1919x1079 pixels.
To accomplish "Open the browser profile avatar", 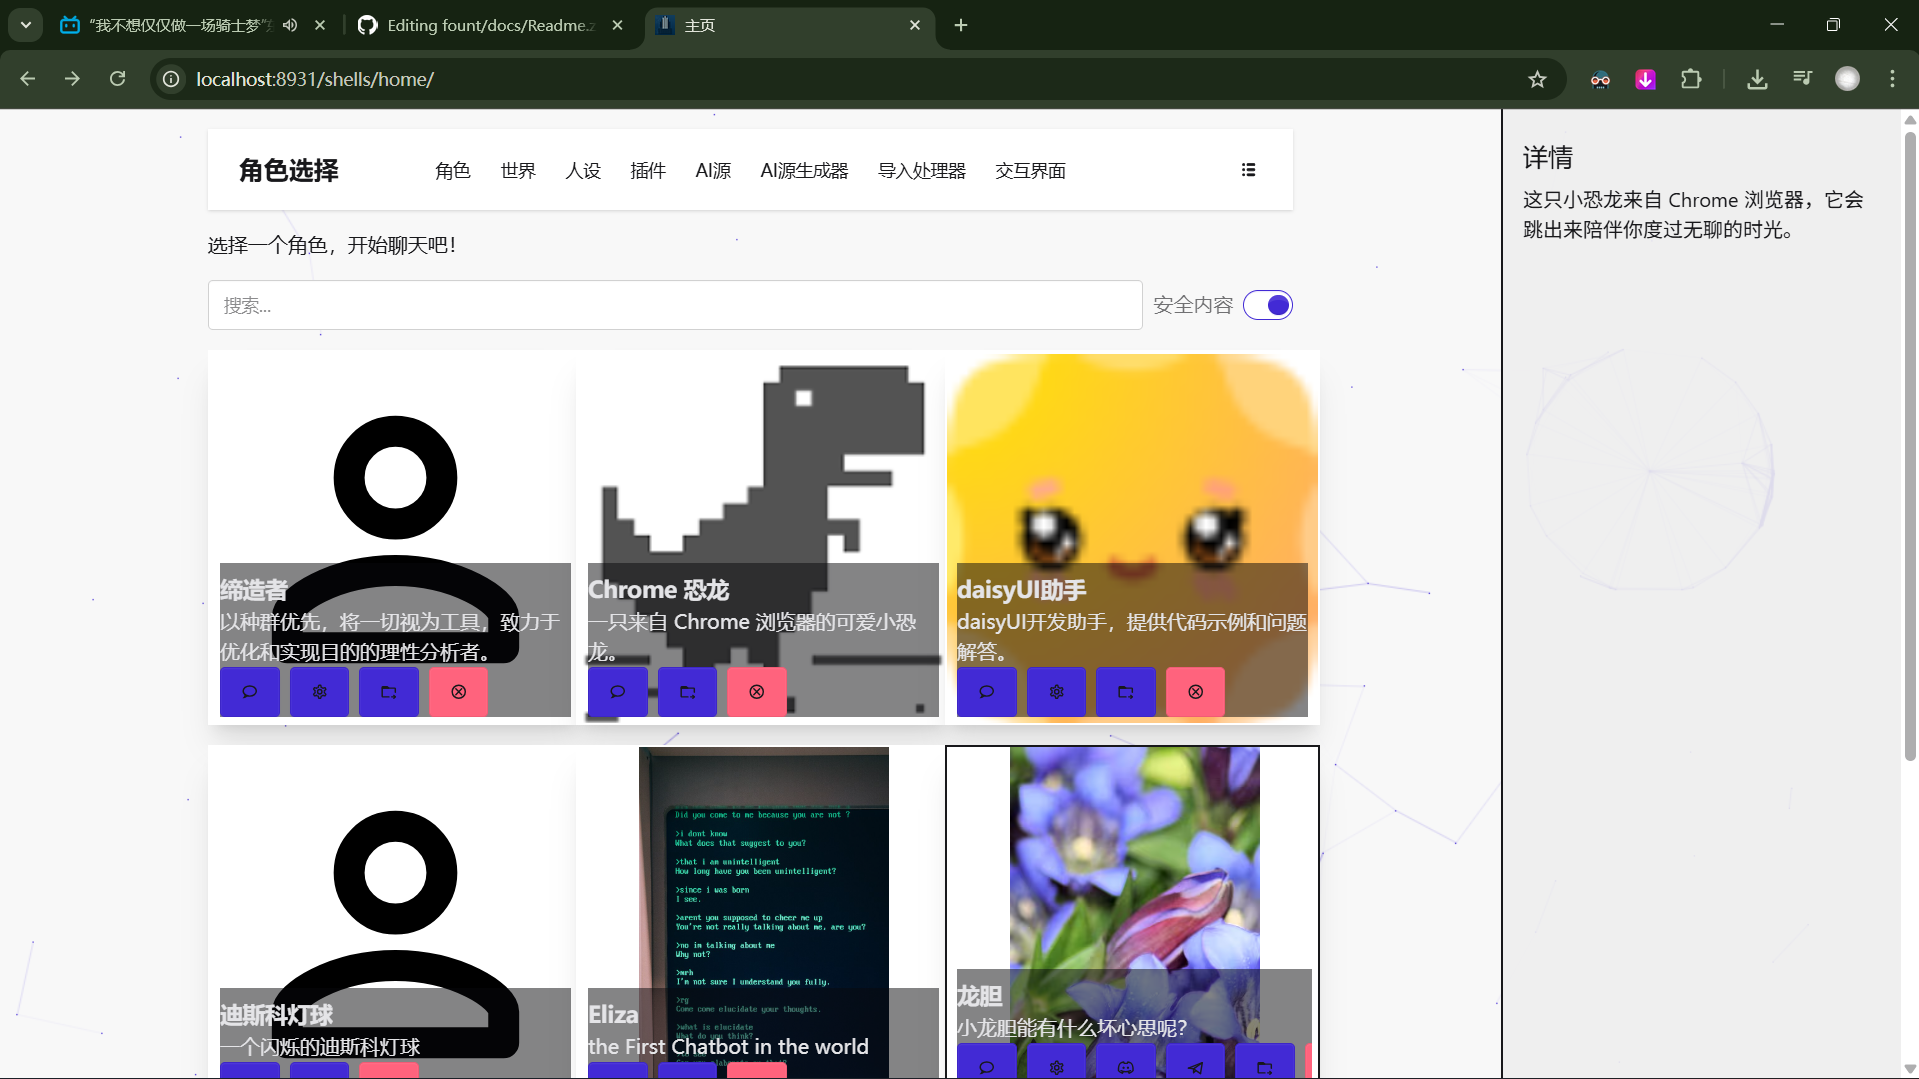I will (1847, 79).
